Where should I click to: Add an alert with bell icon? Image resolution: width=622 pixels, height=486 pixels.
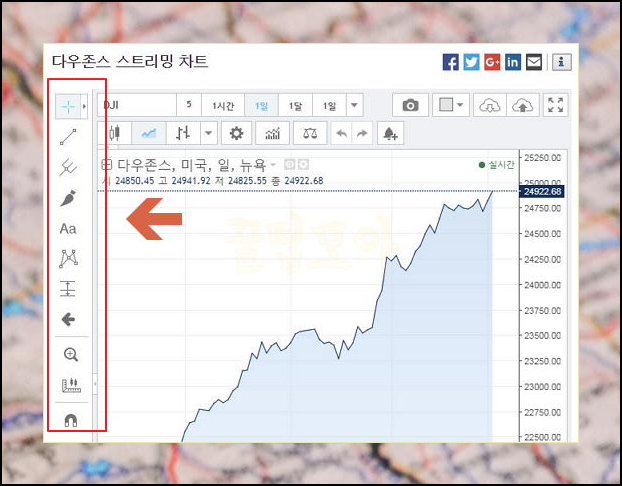[x=390, y=133]
